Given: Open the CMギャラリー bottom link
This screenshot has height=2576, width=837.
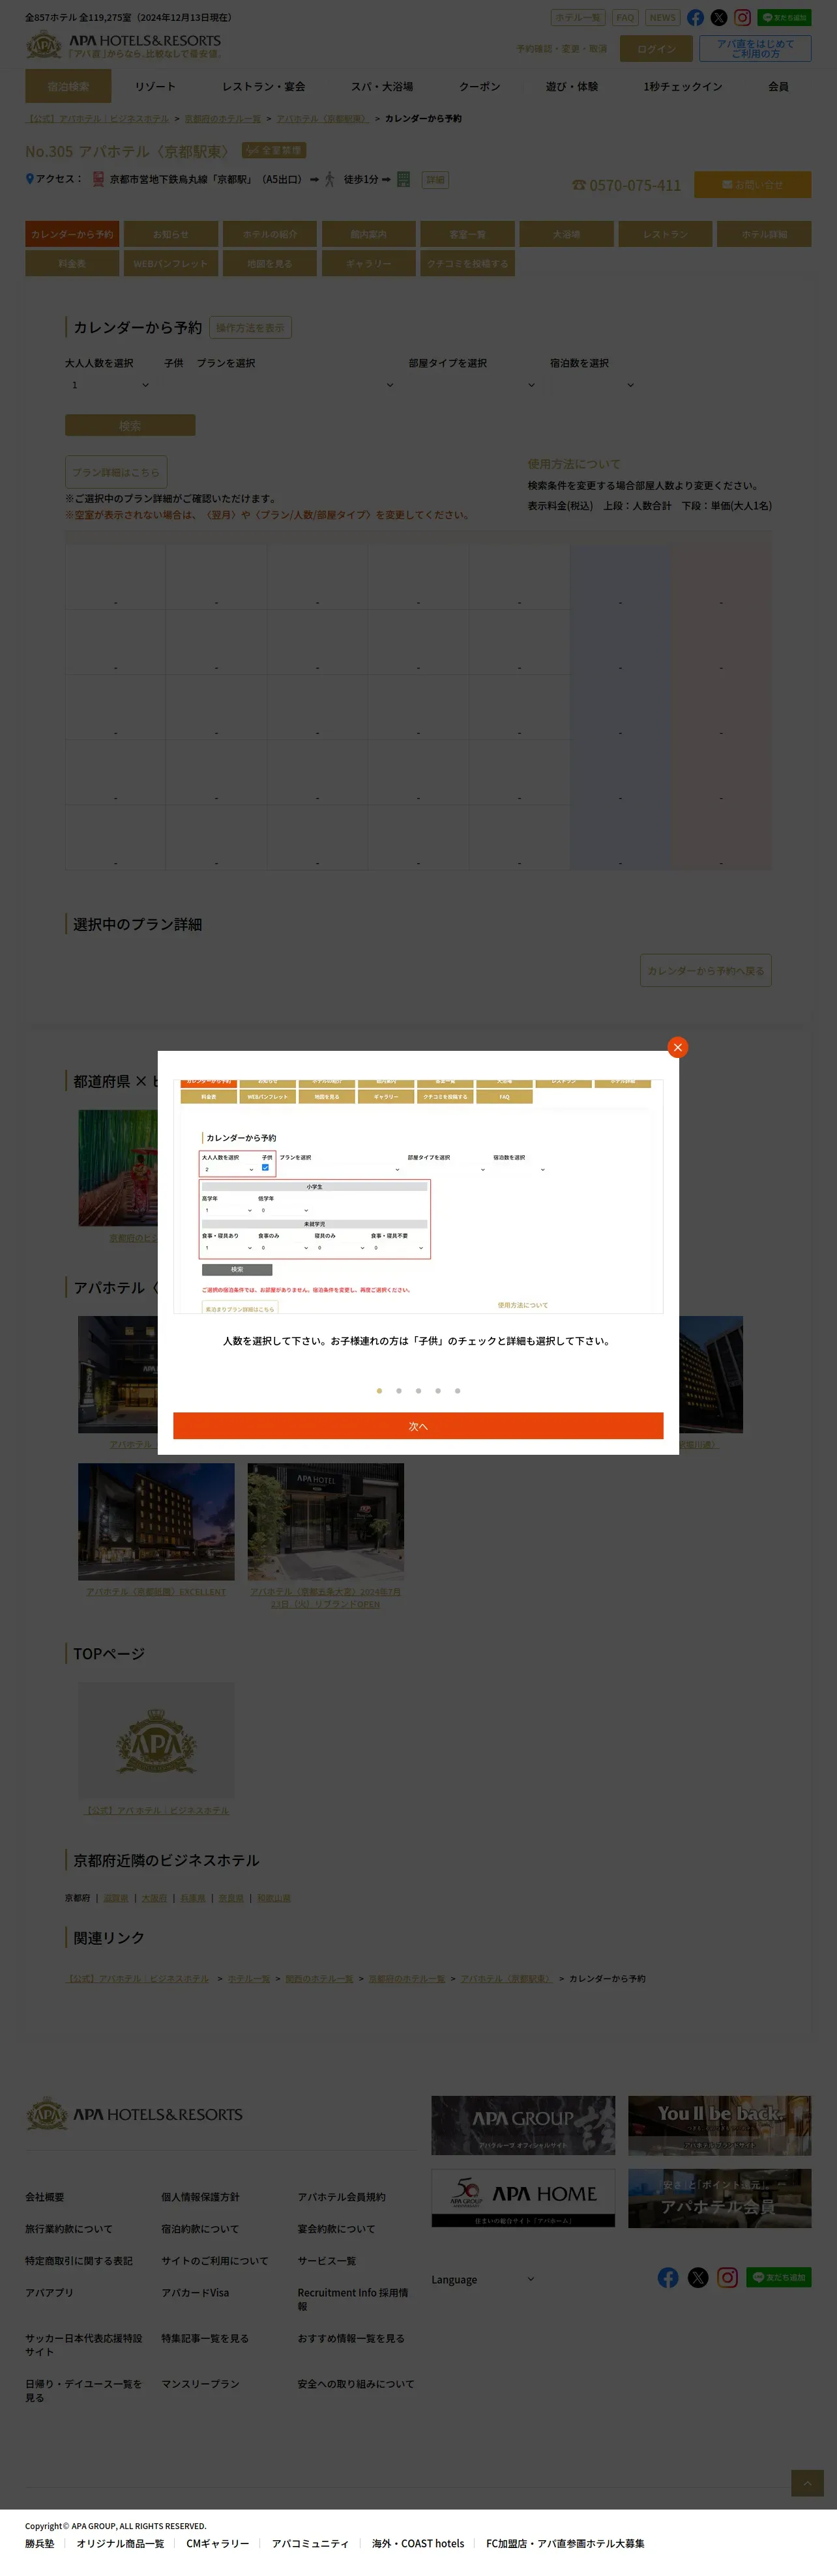Looking at the screenshot, I should (x=218, y=2543).
